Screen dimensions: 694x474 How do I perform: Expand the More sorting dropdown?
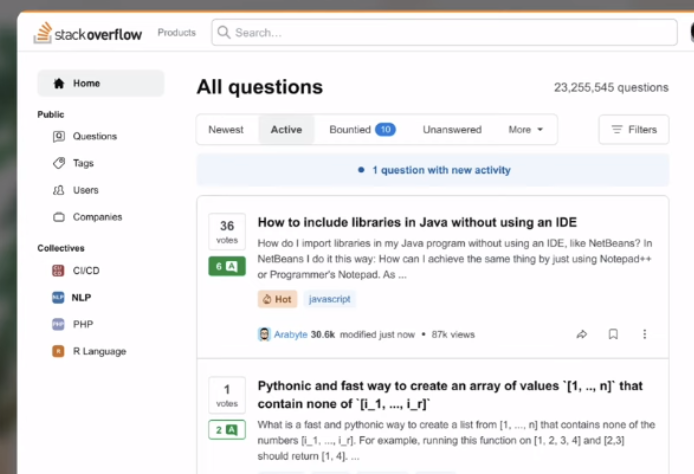coord(526,130)
